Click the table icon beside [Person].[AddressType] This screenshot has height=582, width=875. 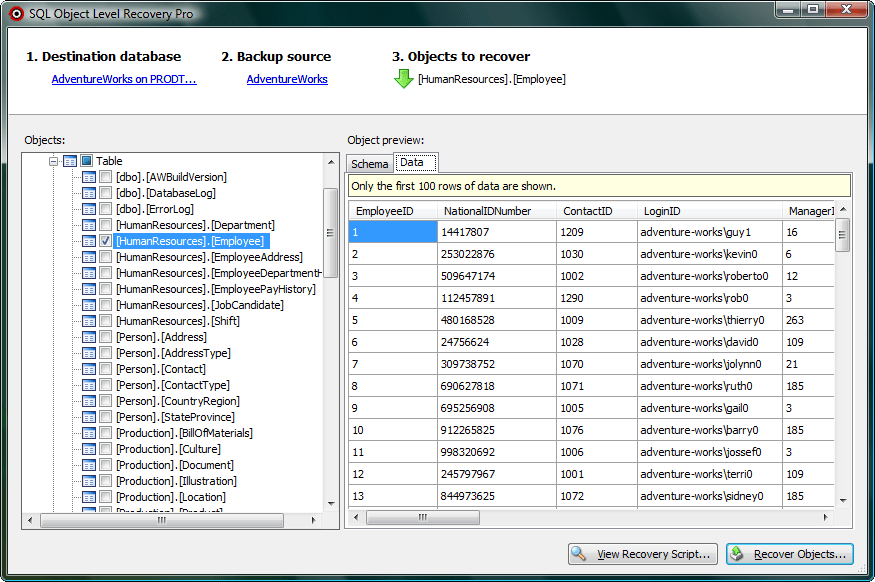(89, 353)
